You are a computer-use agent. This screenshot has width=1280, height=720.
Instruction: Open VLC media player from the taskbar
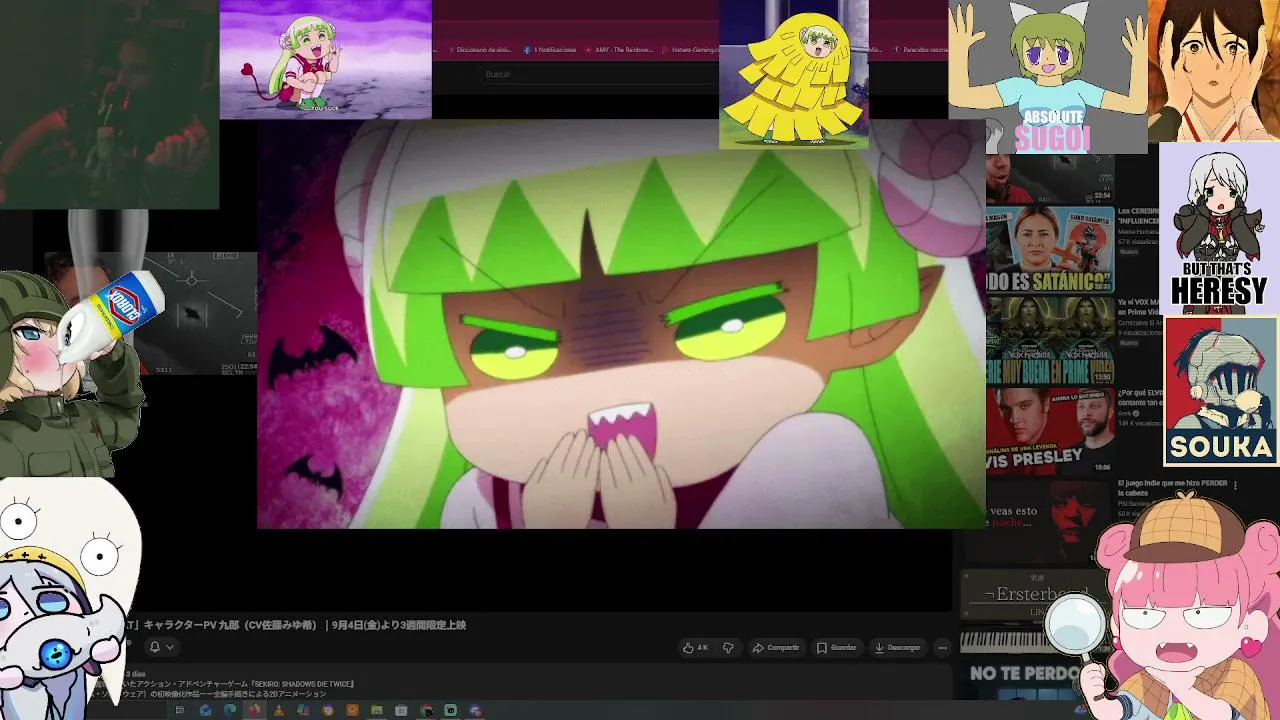coord(278,710)
